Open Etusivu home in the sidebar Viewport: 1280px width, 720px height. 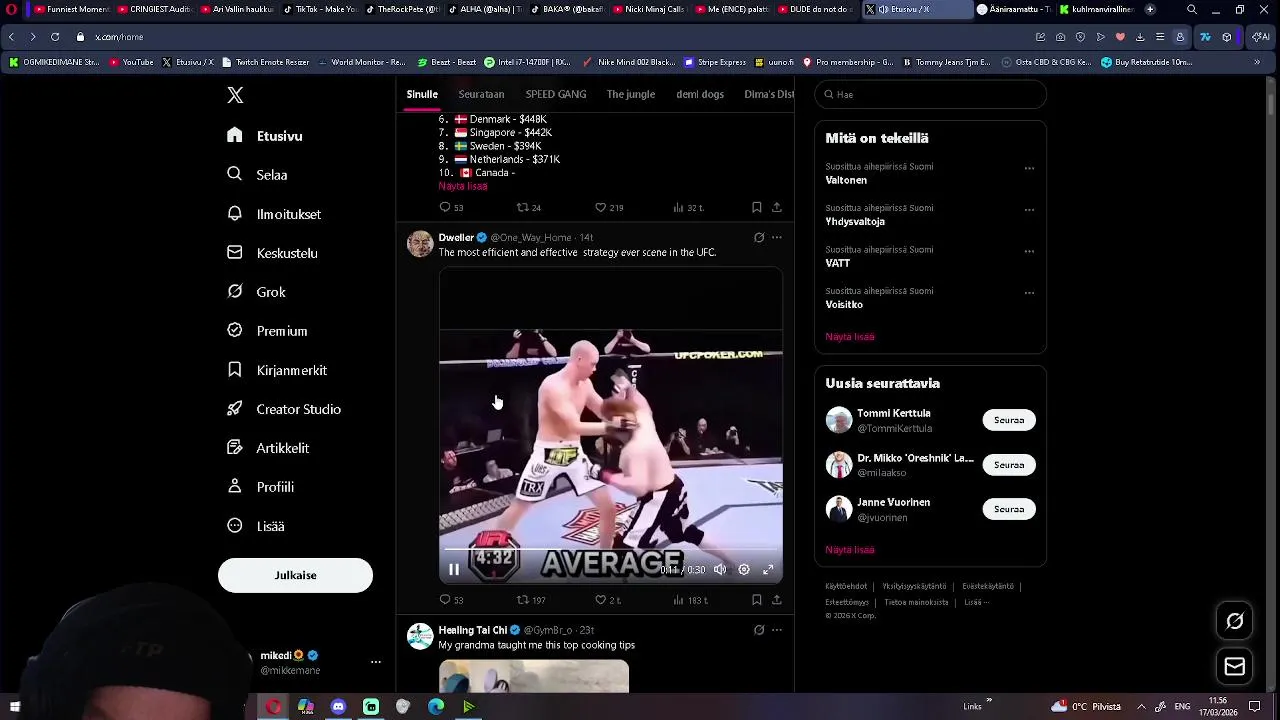[265, 136]
